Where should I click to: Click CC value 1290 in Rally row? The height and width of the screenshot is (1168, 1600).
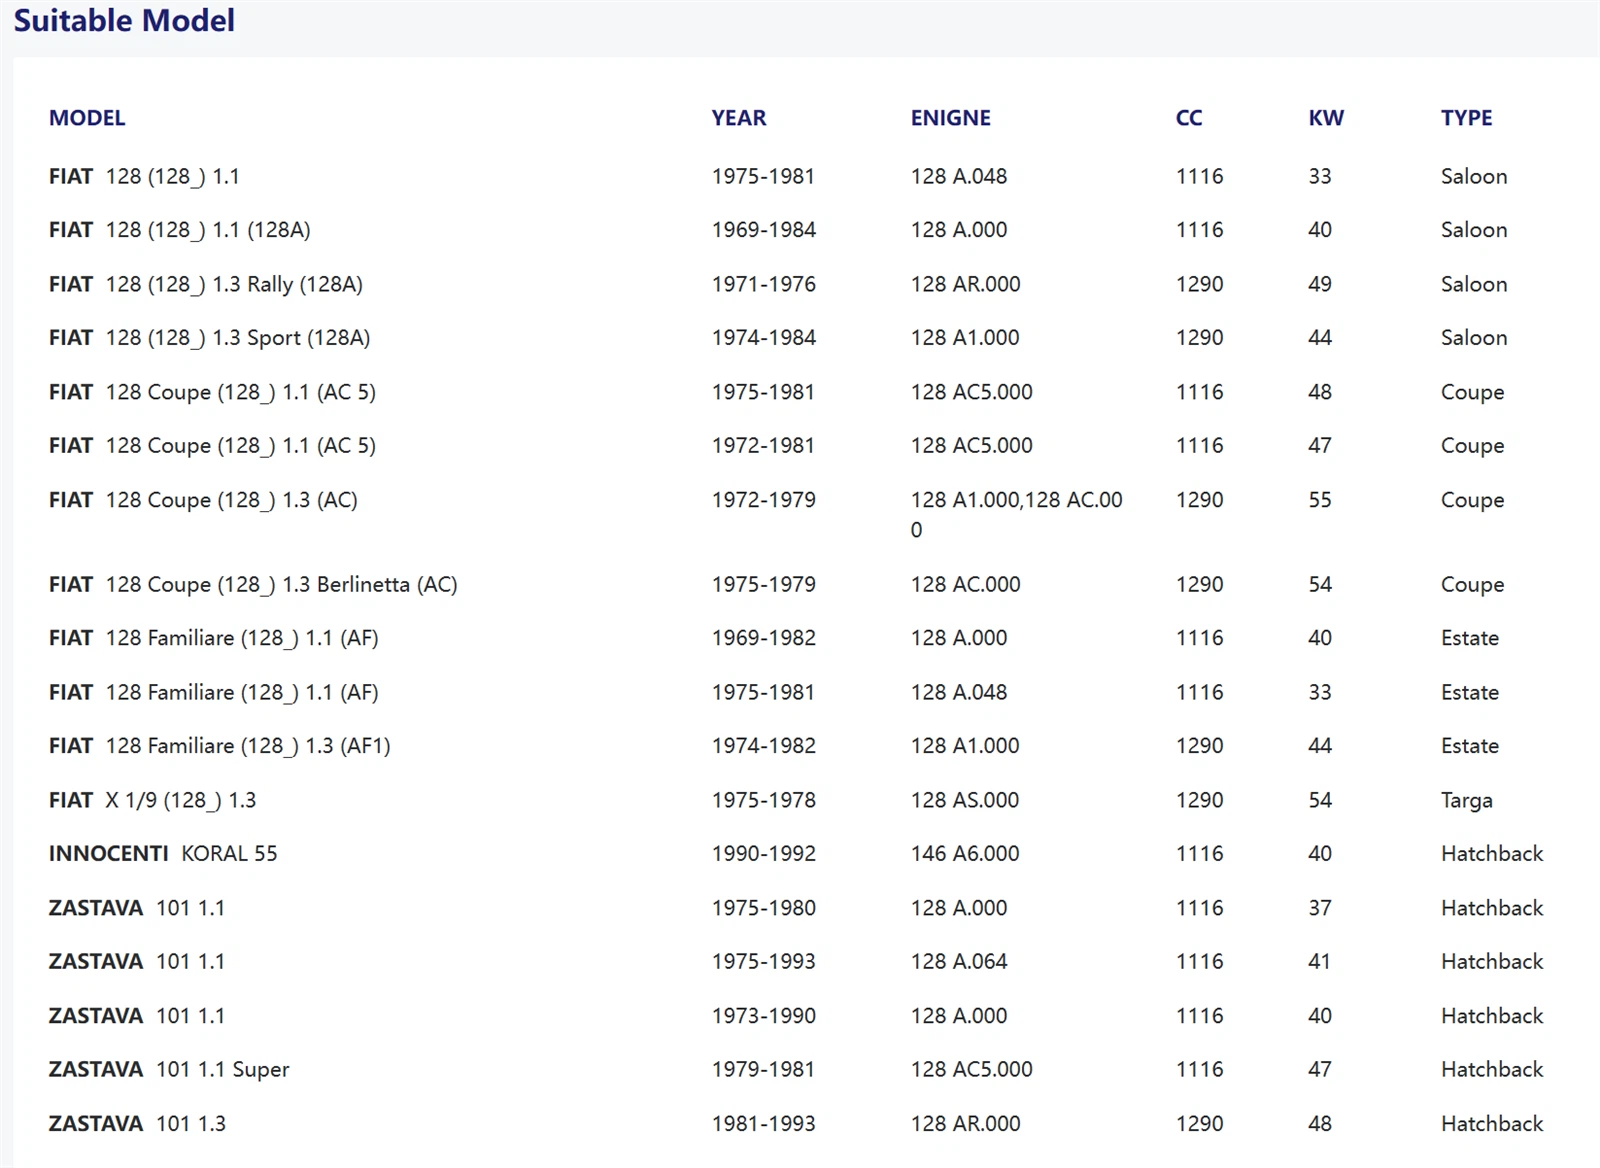click(x=1200, y=284)
